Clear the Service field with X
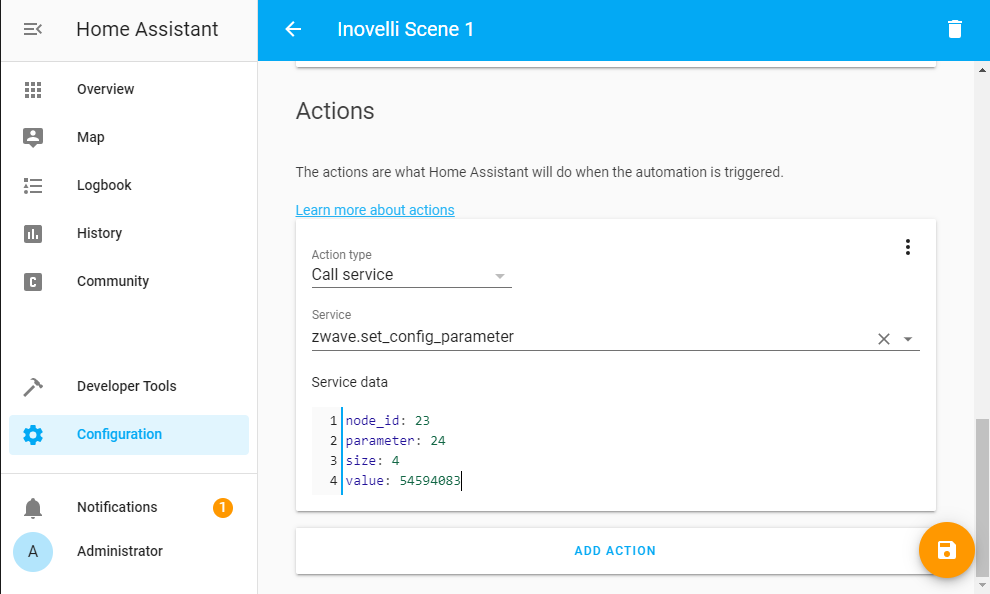The width and height of the screenshot is (990, 594). pos(883,339)
